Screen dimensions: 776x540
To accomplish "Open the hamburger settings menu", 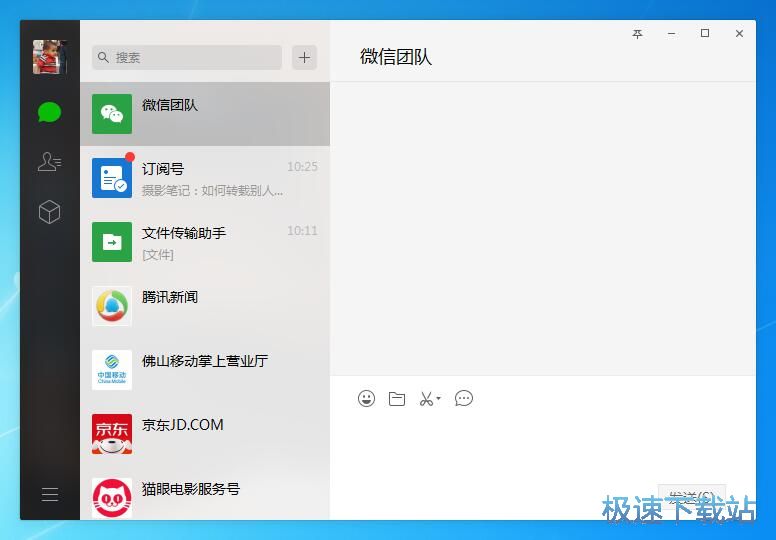I will (x=49, y=494).
